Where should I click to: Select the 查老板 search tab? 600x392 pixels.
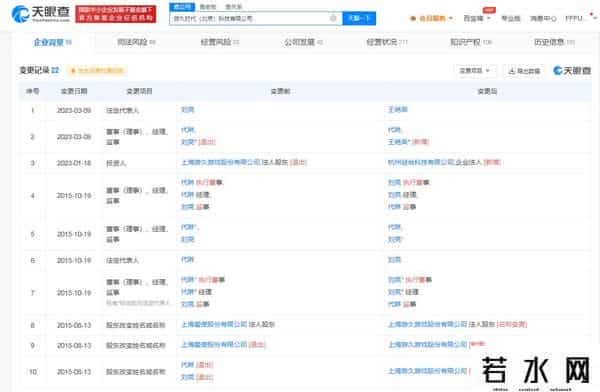point(208,7)
